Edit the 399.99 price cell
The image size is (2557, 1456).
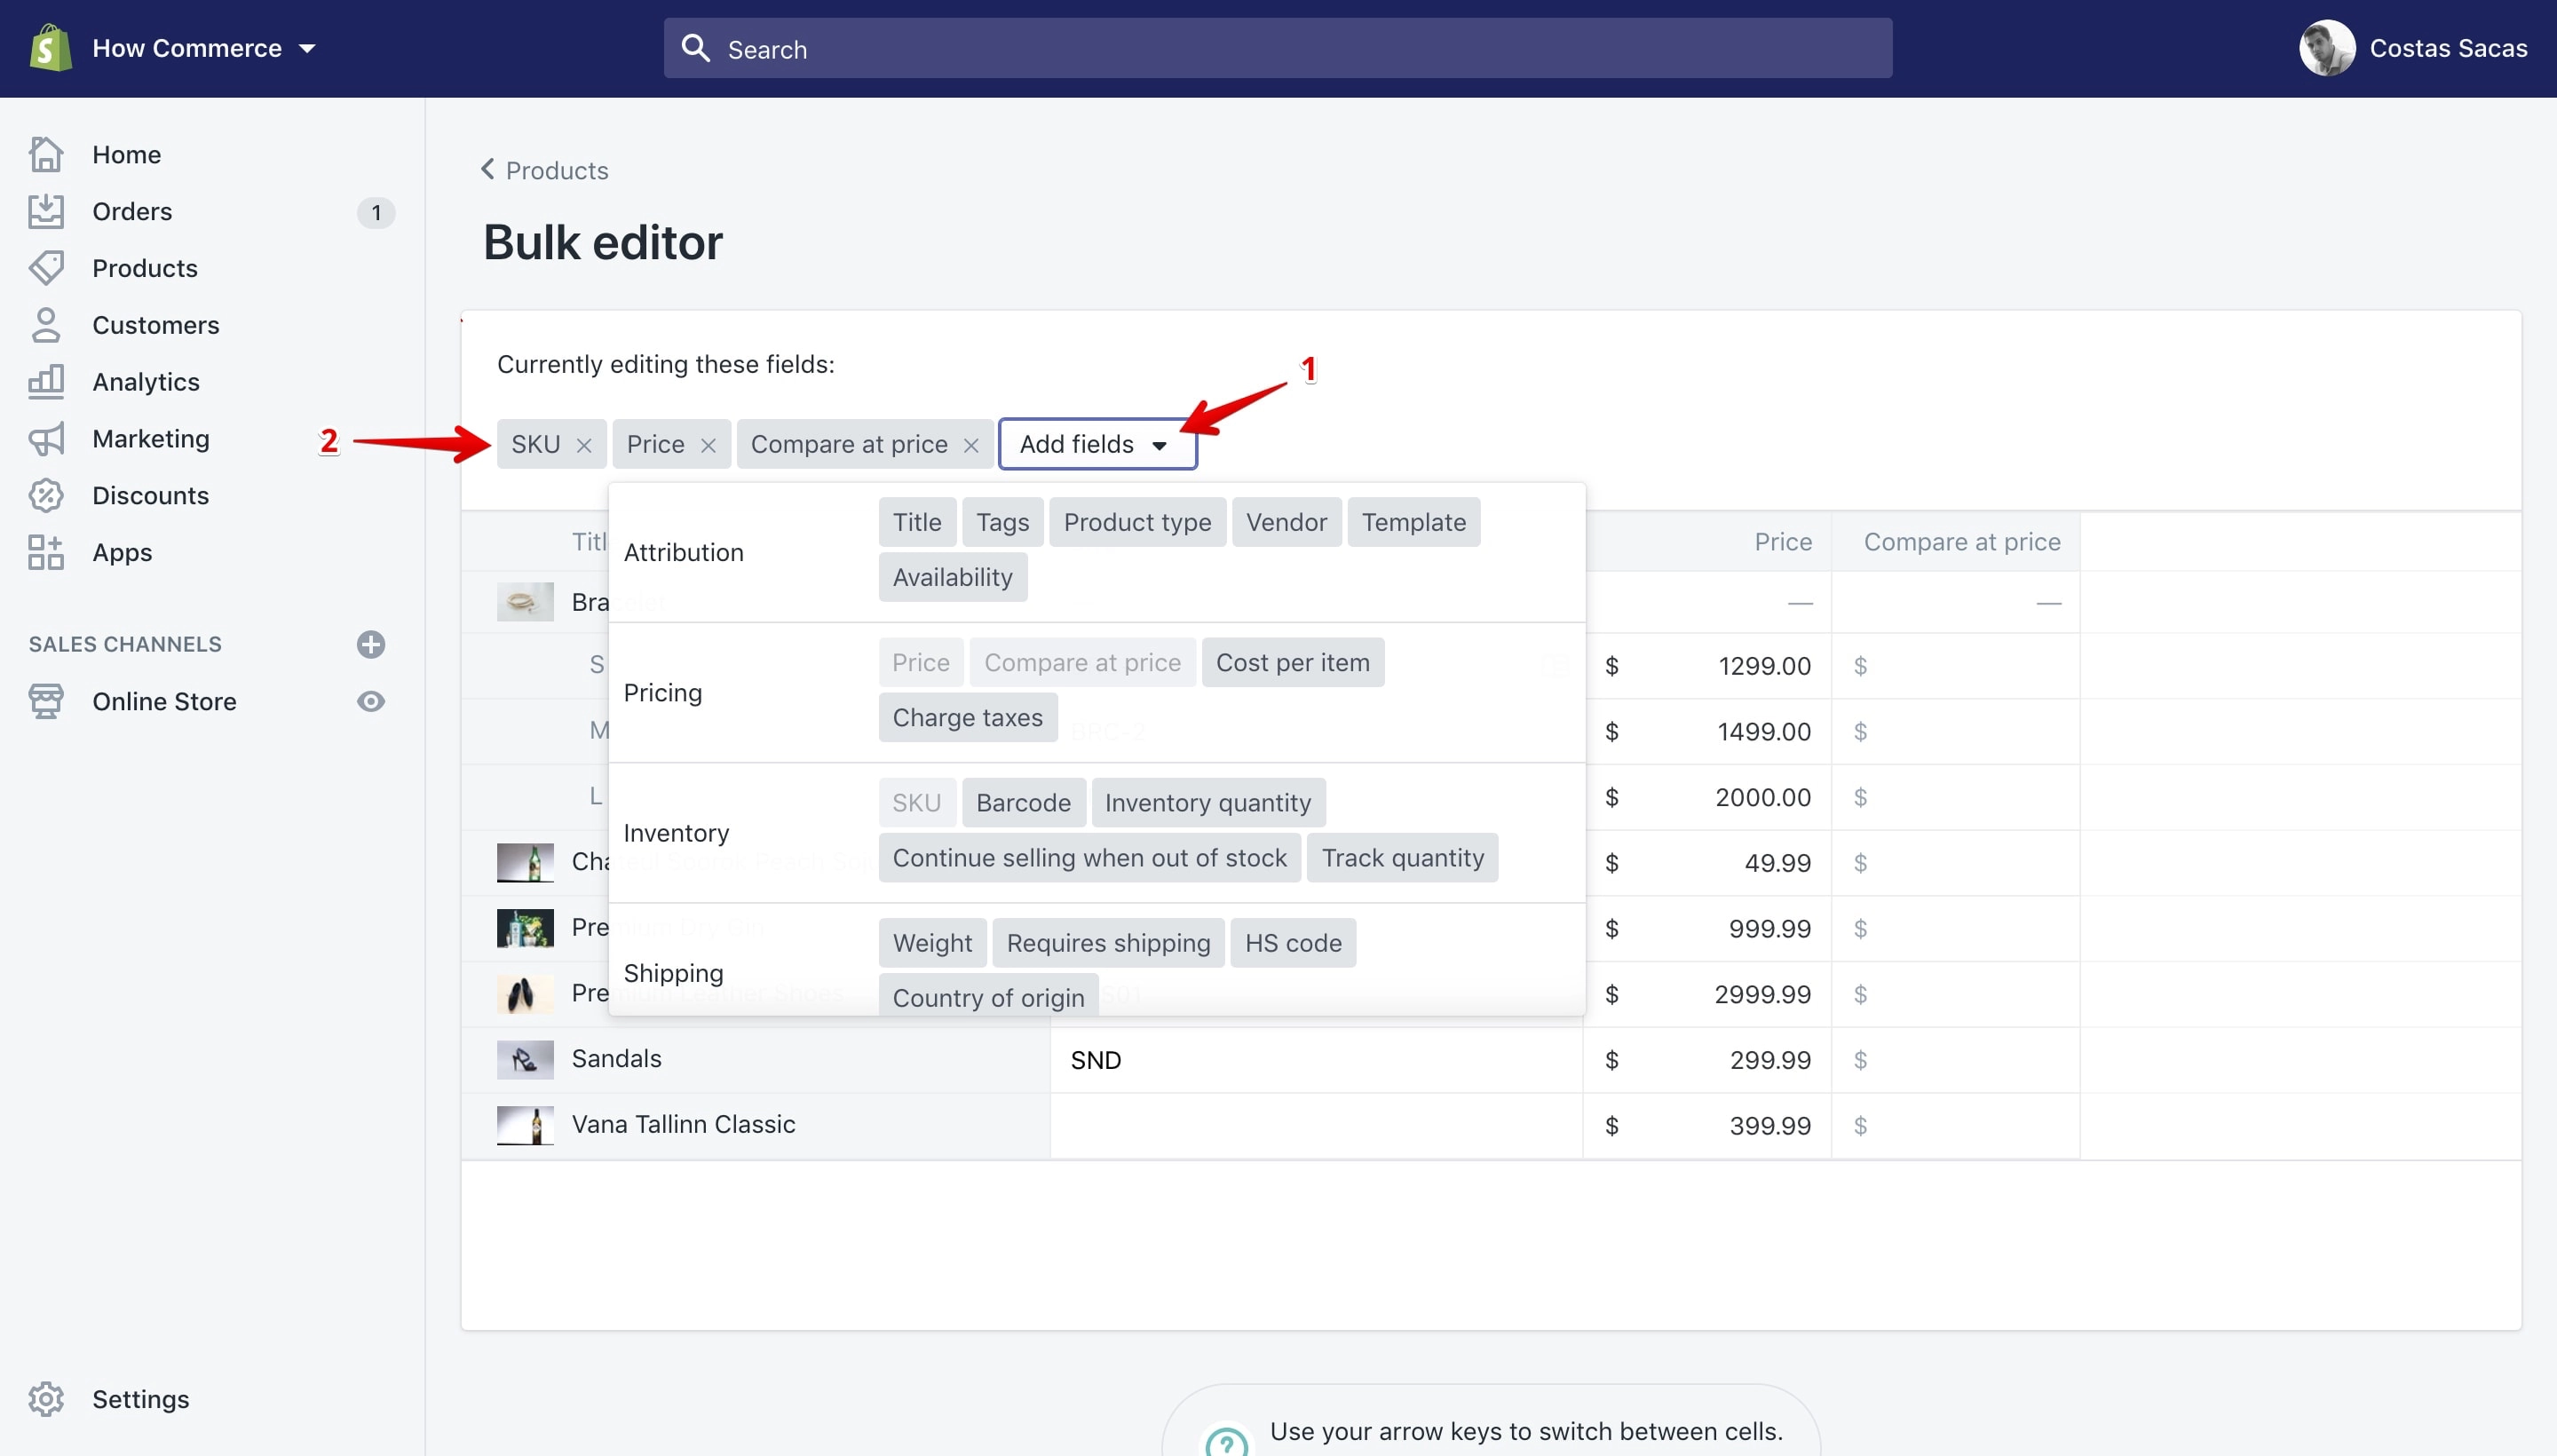1707,1126
